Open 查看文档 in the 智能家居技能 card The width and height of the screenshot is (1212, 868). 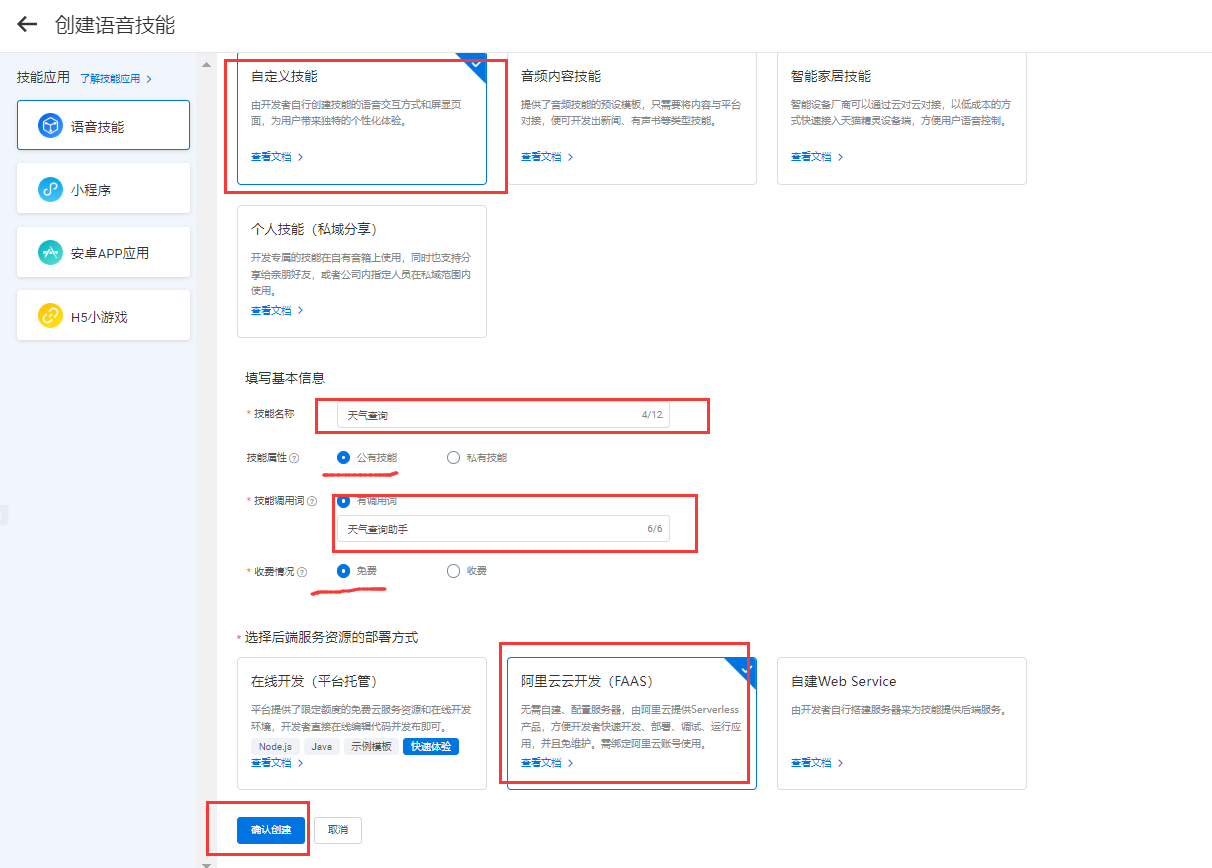817,157
